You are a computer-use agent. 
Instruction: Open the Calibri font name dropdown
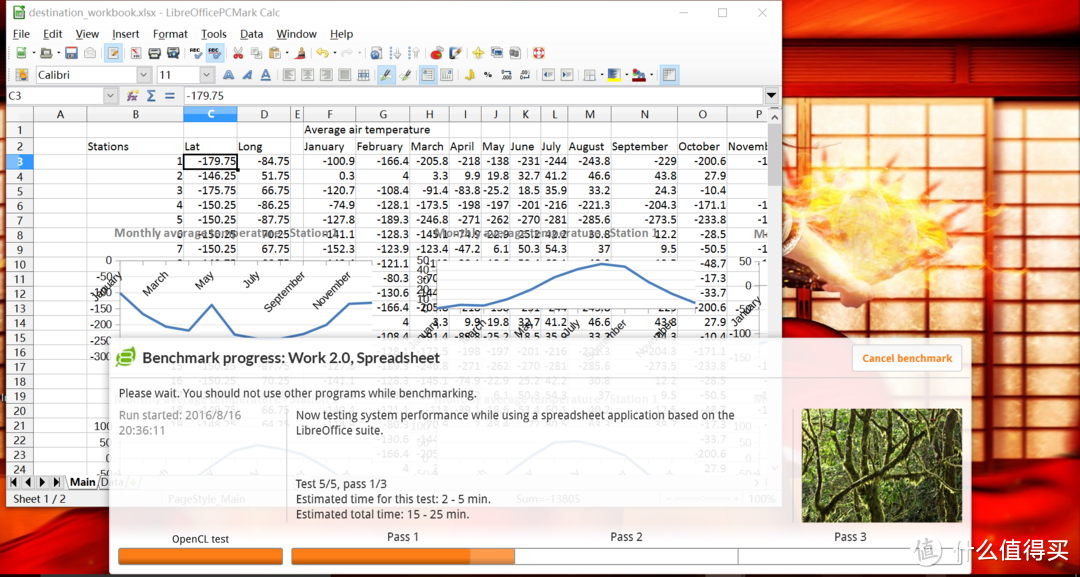pos(144,75)
